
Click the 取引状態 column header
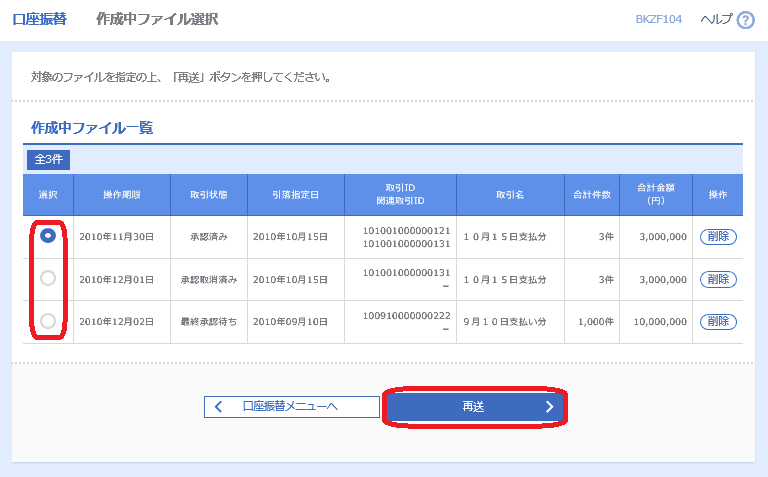pos(209,194)
